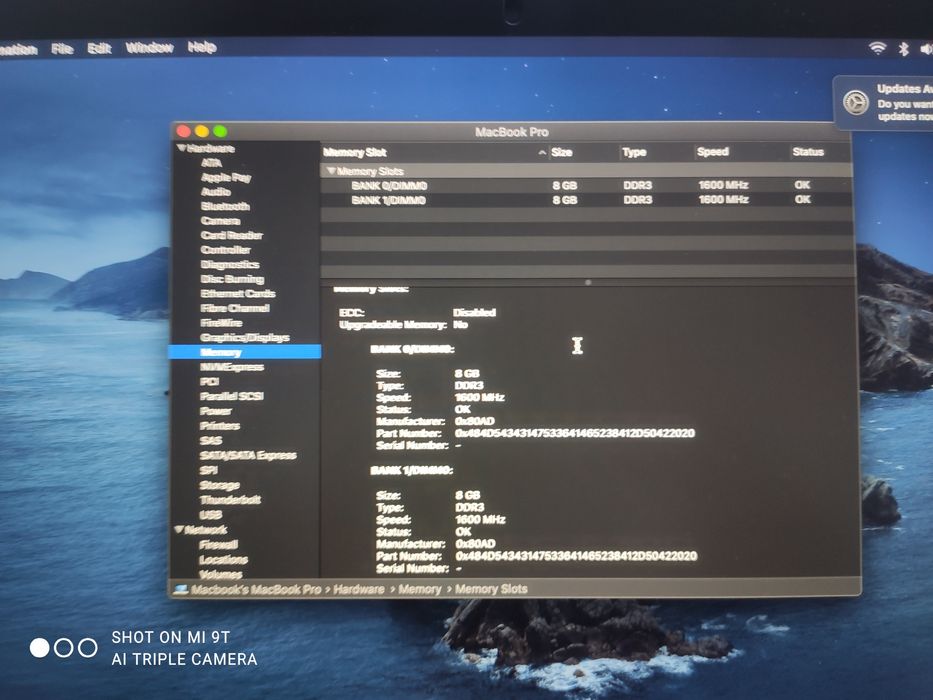Image resolution: width=933 pixels, height=700 pixels.
Task: Select Graphics/Displays in the sidebar
Action: [x=245, y=338]
